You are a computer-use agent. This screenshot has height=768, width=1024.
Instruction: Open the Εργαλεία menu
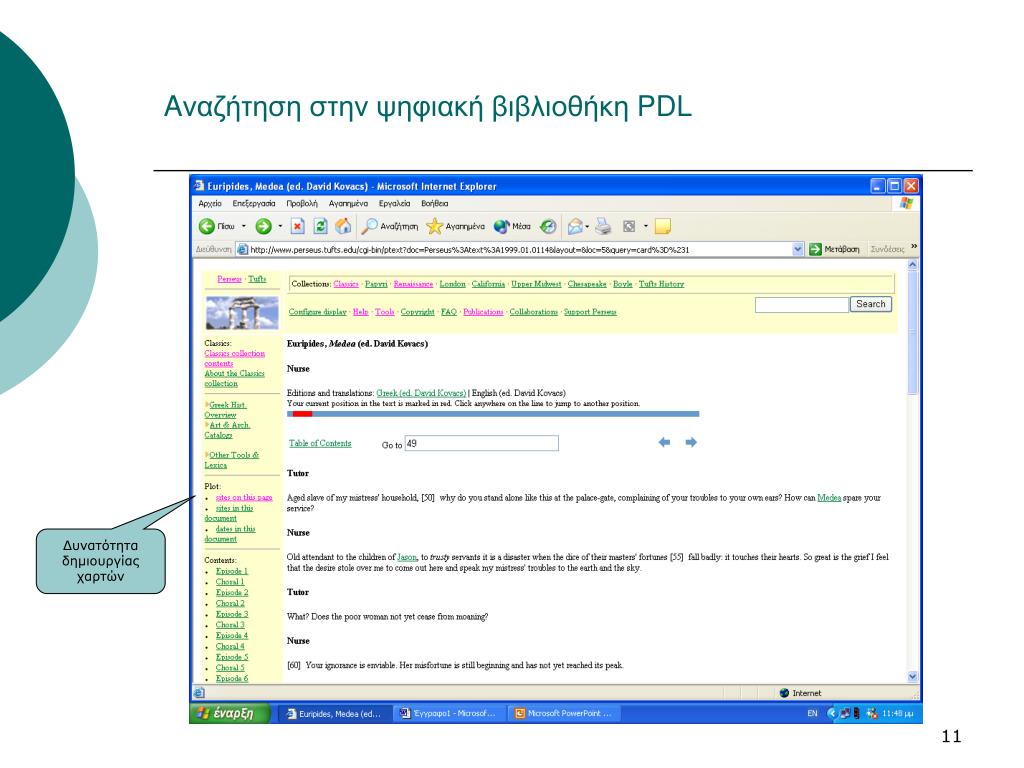click(394, 204)
